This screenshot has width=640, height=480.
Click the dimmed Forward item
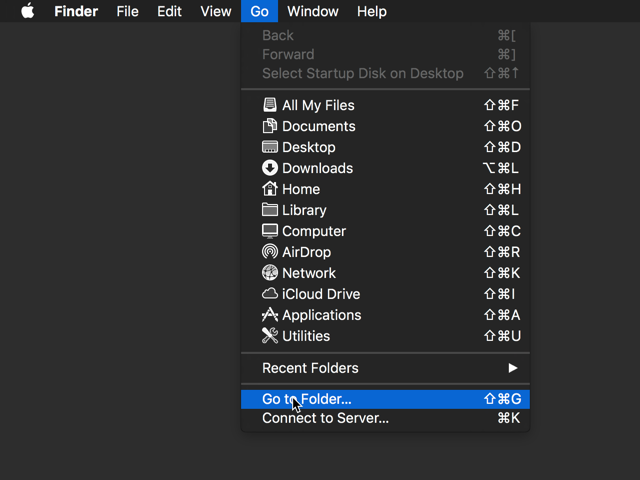385,54
